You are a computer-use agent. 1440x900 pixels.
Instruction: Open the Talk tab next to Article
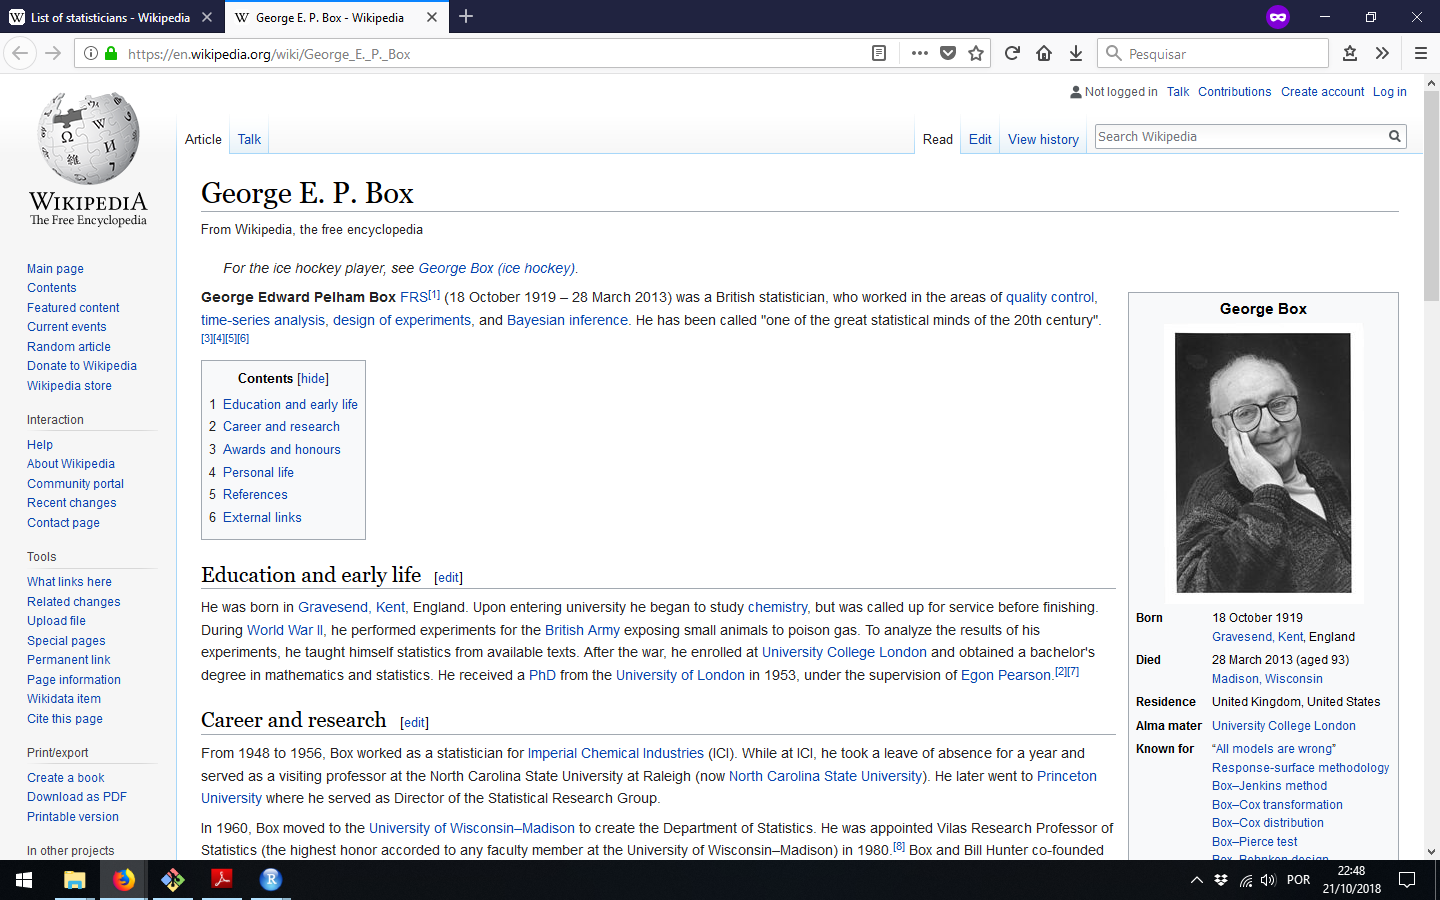pos(249,139)
